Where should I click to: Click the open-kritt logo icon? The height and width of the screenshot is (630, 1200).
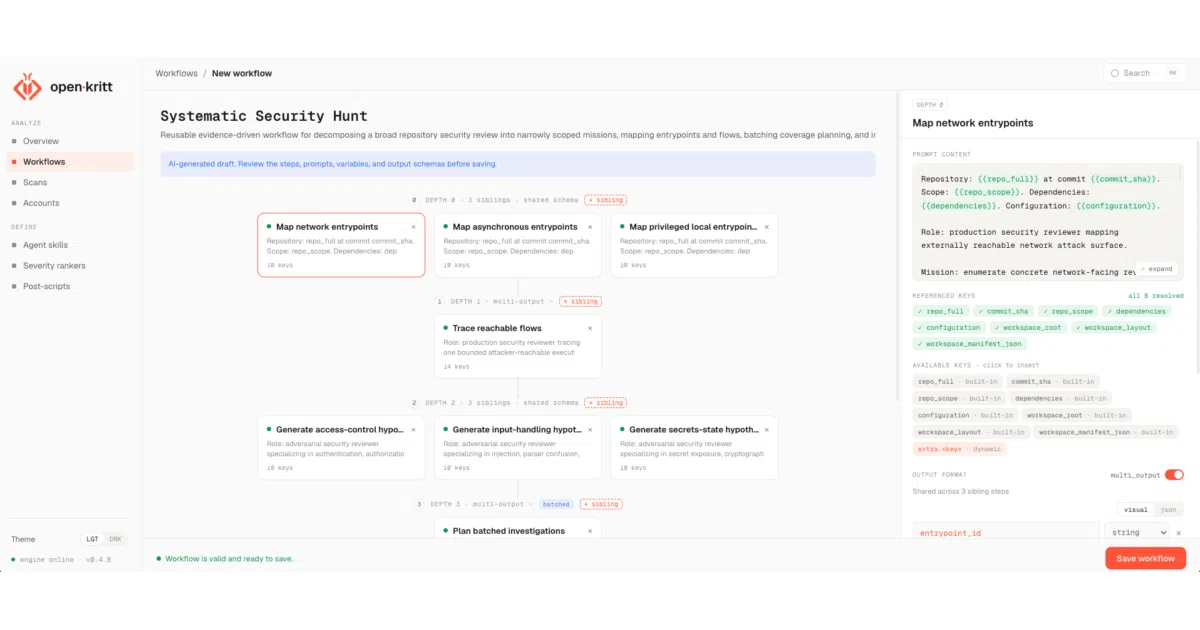point(27,87)
